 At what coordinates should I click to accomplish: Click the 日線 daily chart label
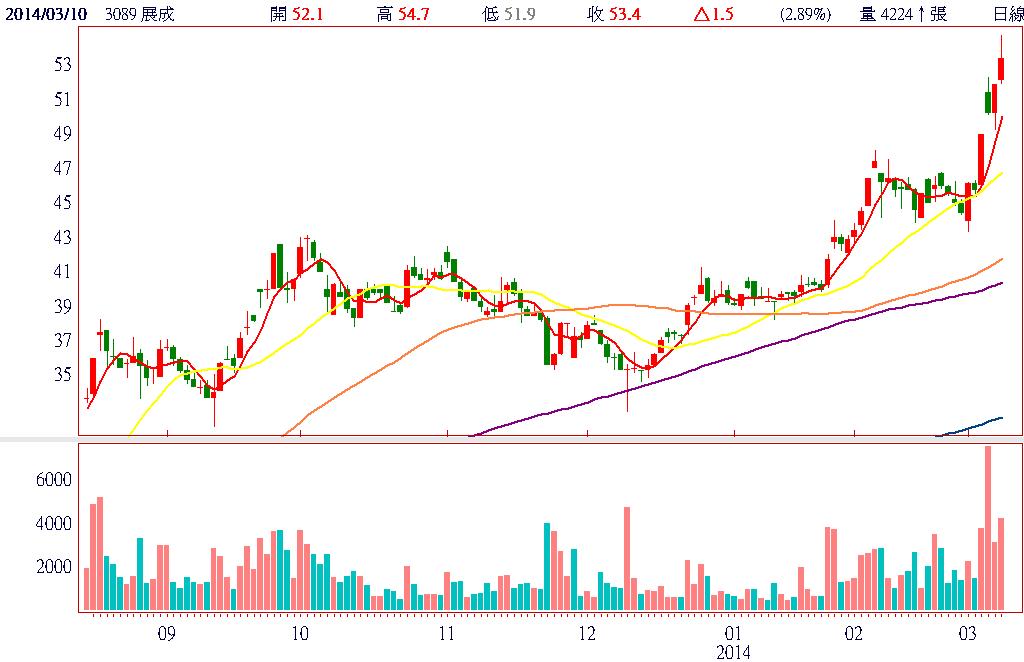[x=1007, y=14]
